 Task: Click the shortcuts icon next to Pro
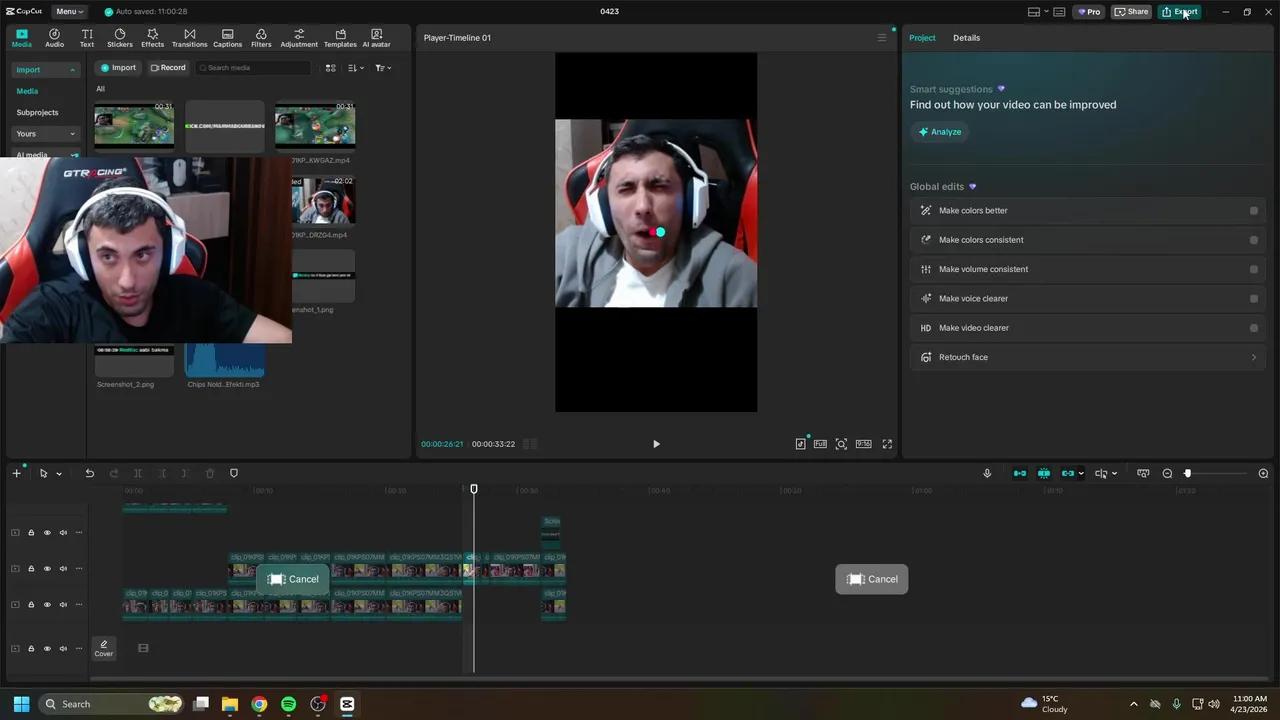point(1059,12)
